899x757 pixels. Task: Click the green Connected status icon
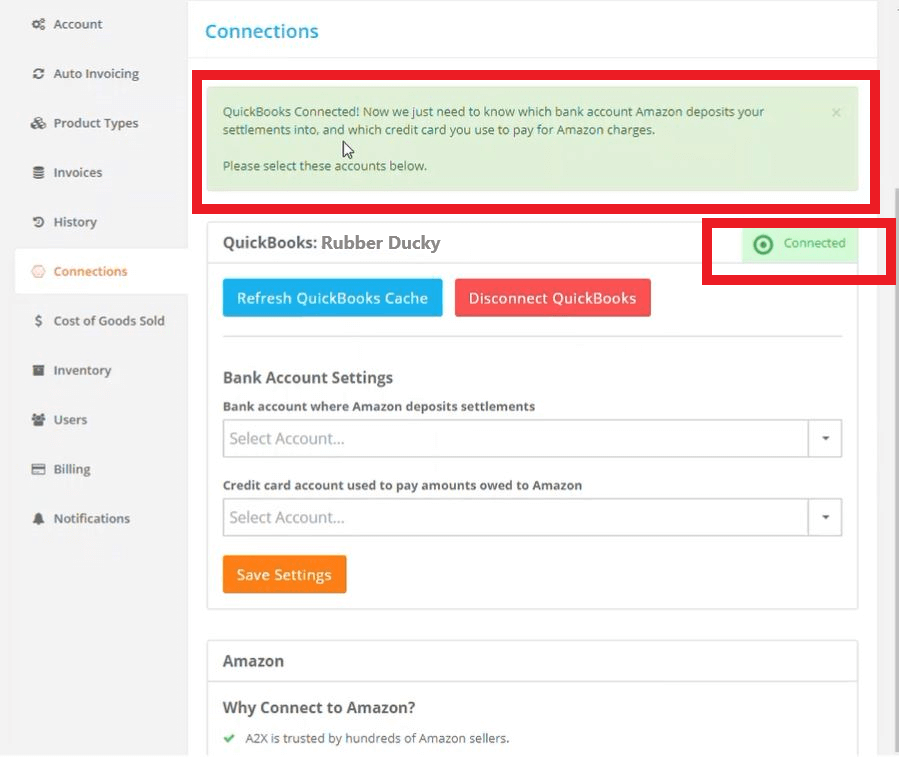[x=763, y=244]
